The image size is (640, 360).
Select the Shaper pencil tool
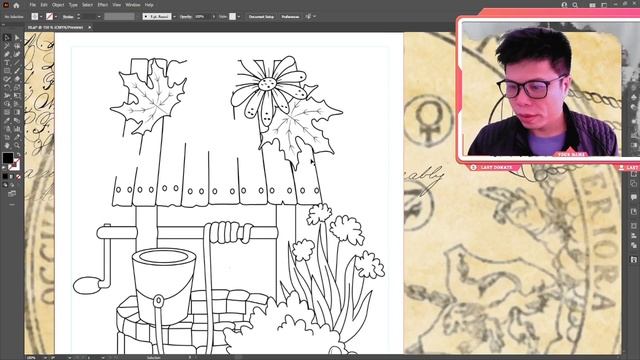[x=7, y=79]
